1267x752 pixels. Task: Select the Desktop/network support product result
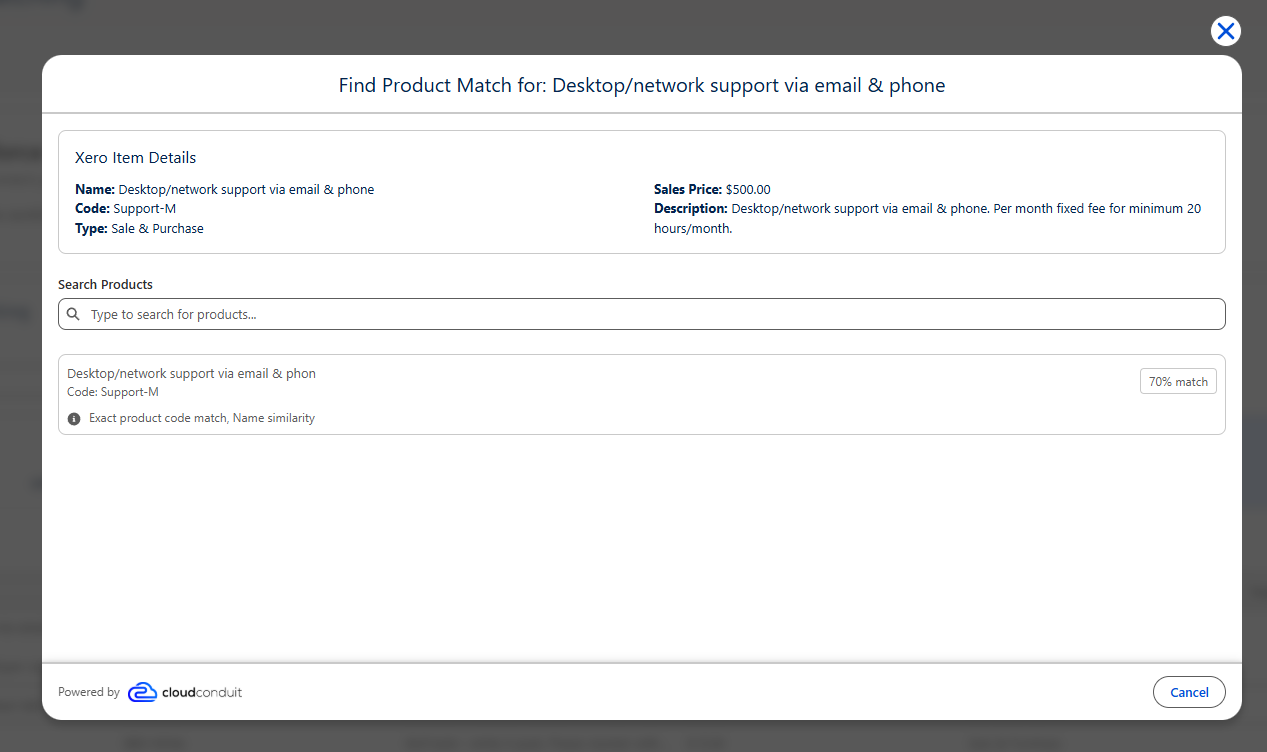coord(641,394)
